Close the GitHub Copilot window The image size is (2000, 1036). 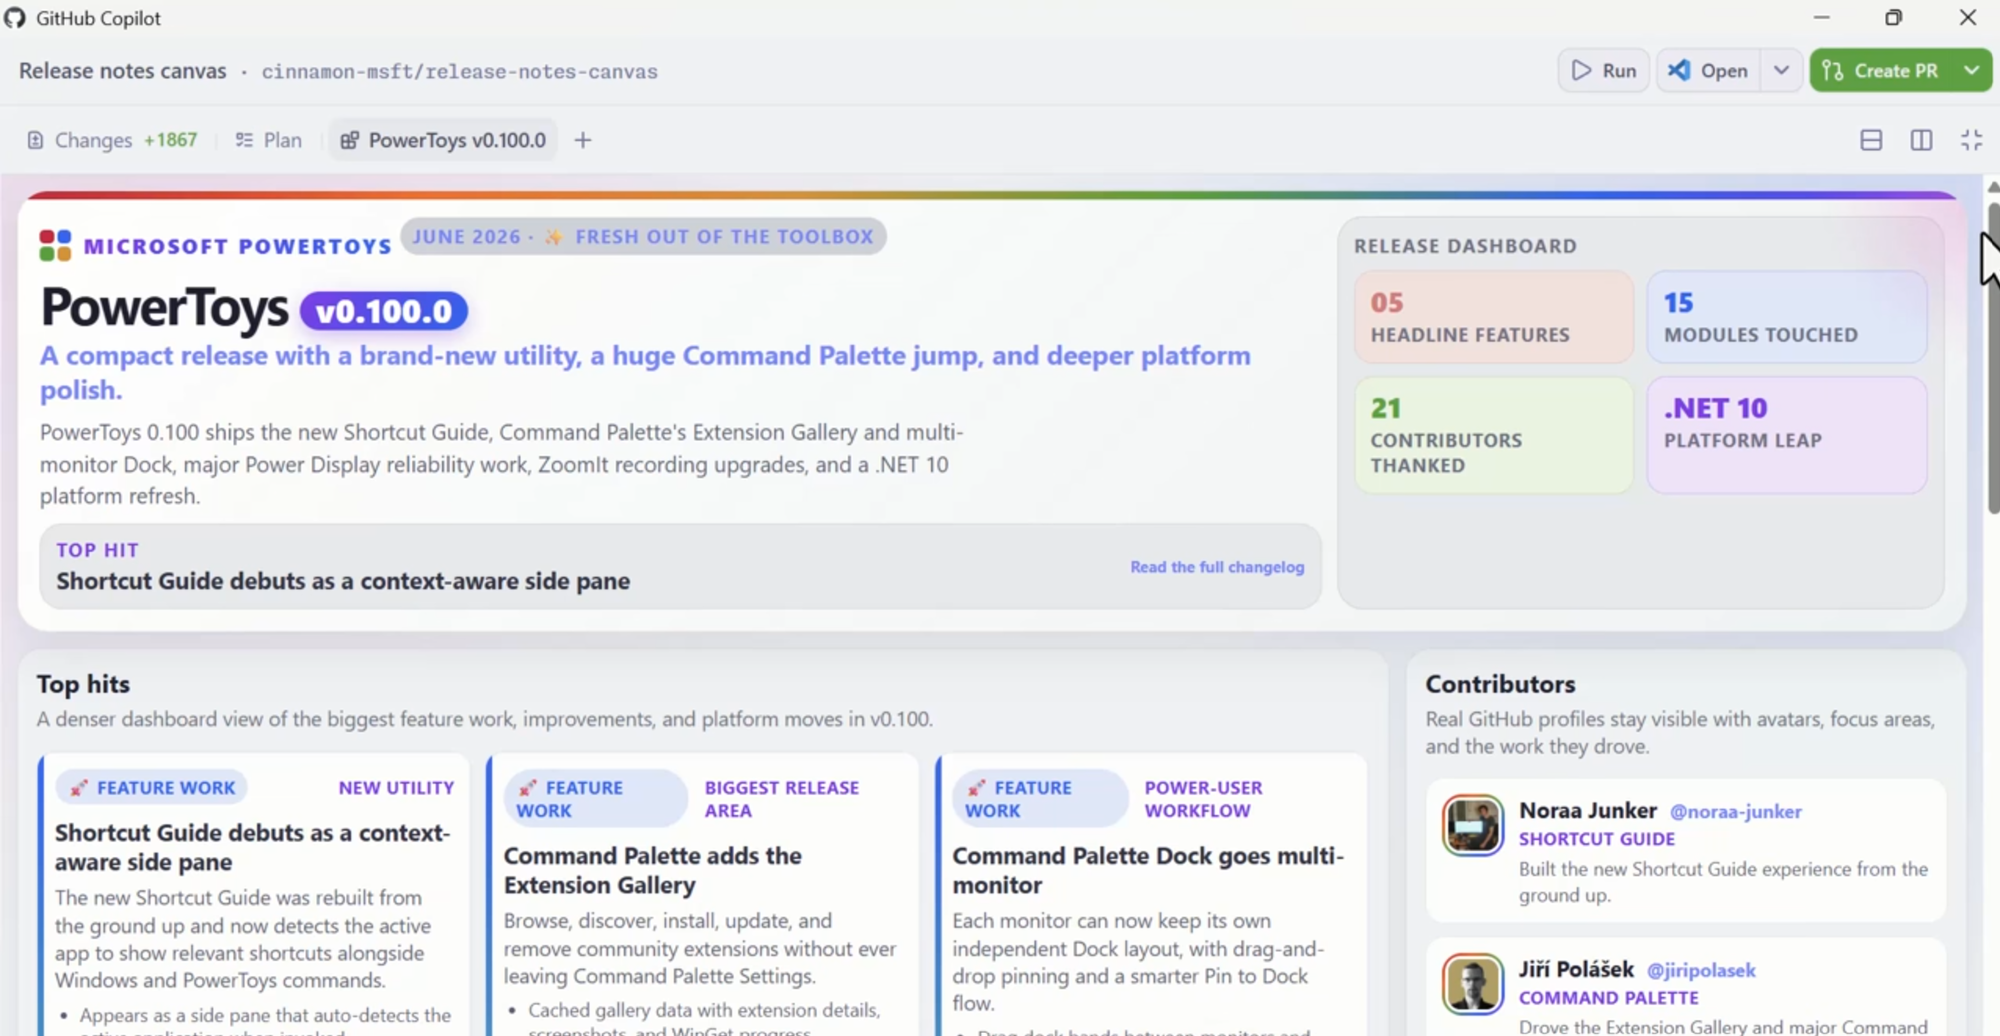point(1967,18)
